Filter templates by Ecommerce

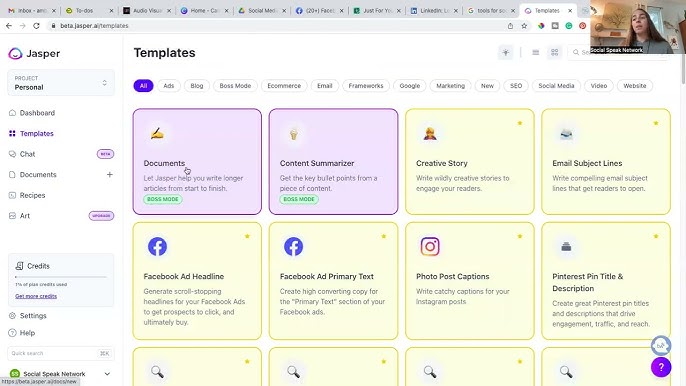284,86
